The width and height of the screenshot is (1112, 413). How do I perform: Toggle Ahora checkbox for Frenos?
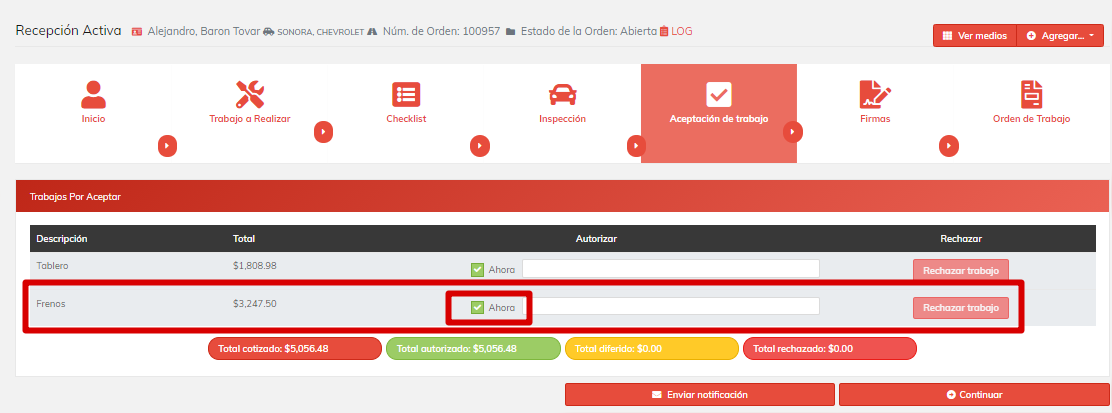pos(477,307)
